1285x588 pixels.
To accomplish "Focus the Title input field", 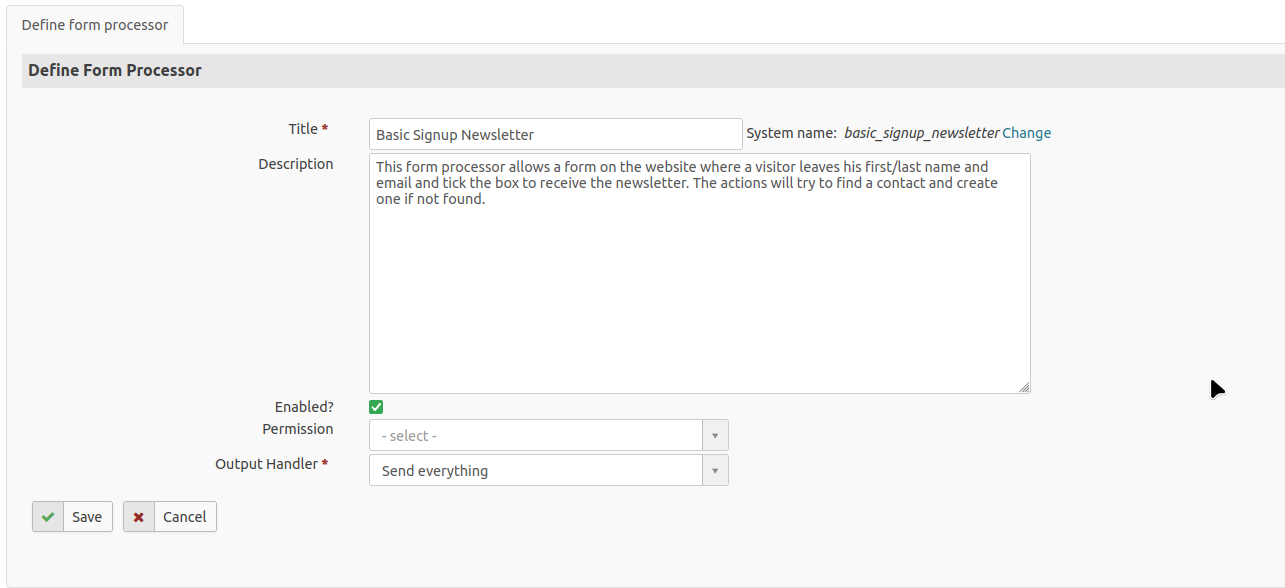I will [555, 135].
